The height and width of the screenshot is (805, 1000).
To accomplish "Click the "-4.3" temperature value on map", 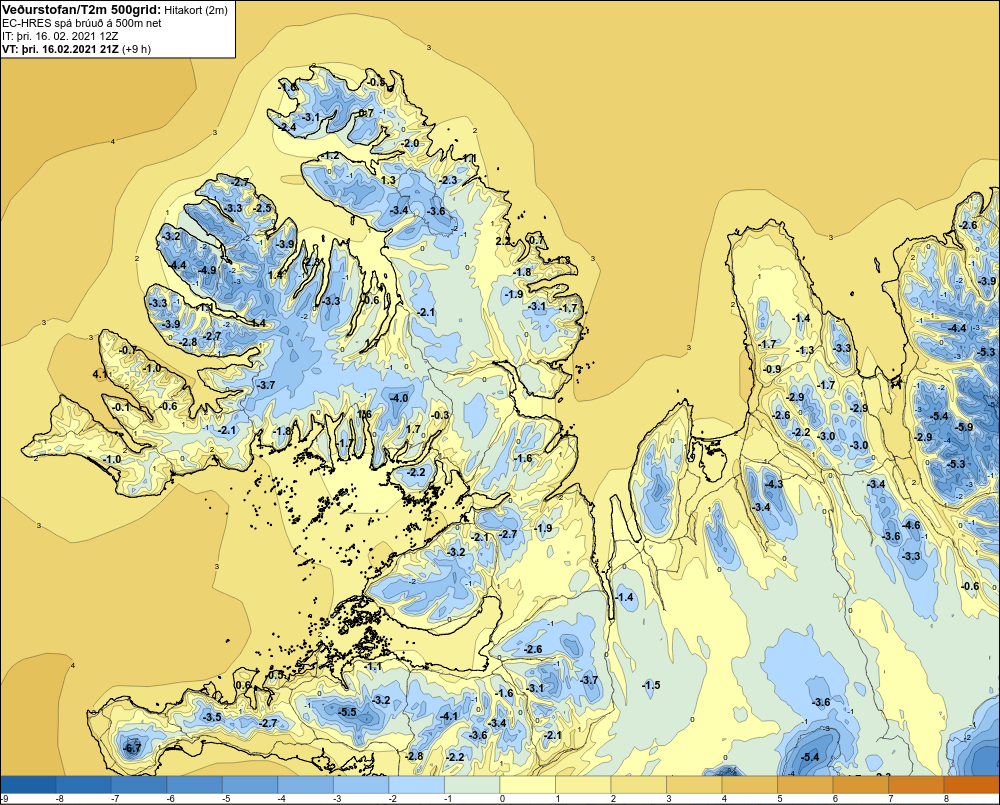I will (774, 484).
